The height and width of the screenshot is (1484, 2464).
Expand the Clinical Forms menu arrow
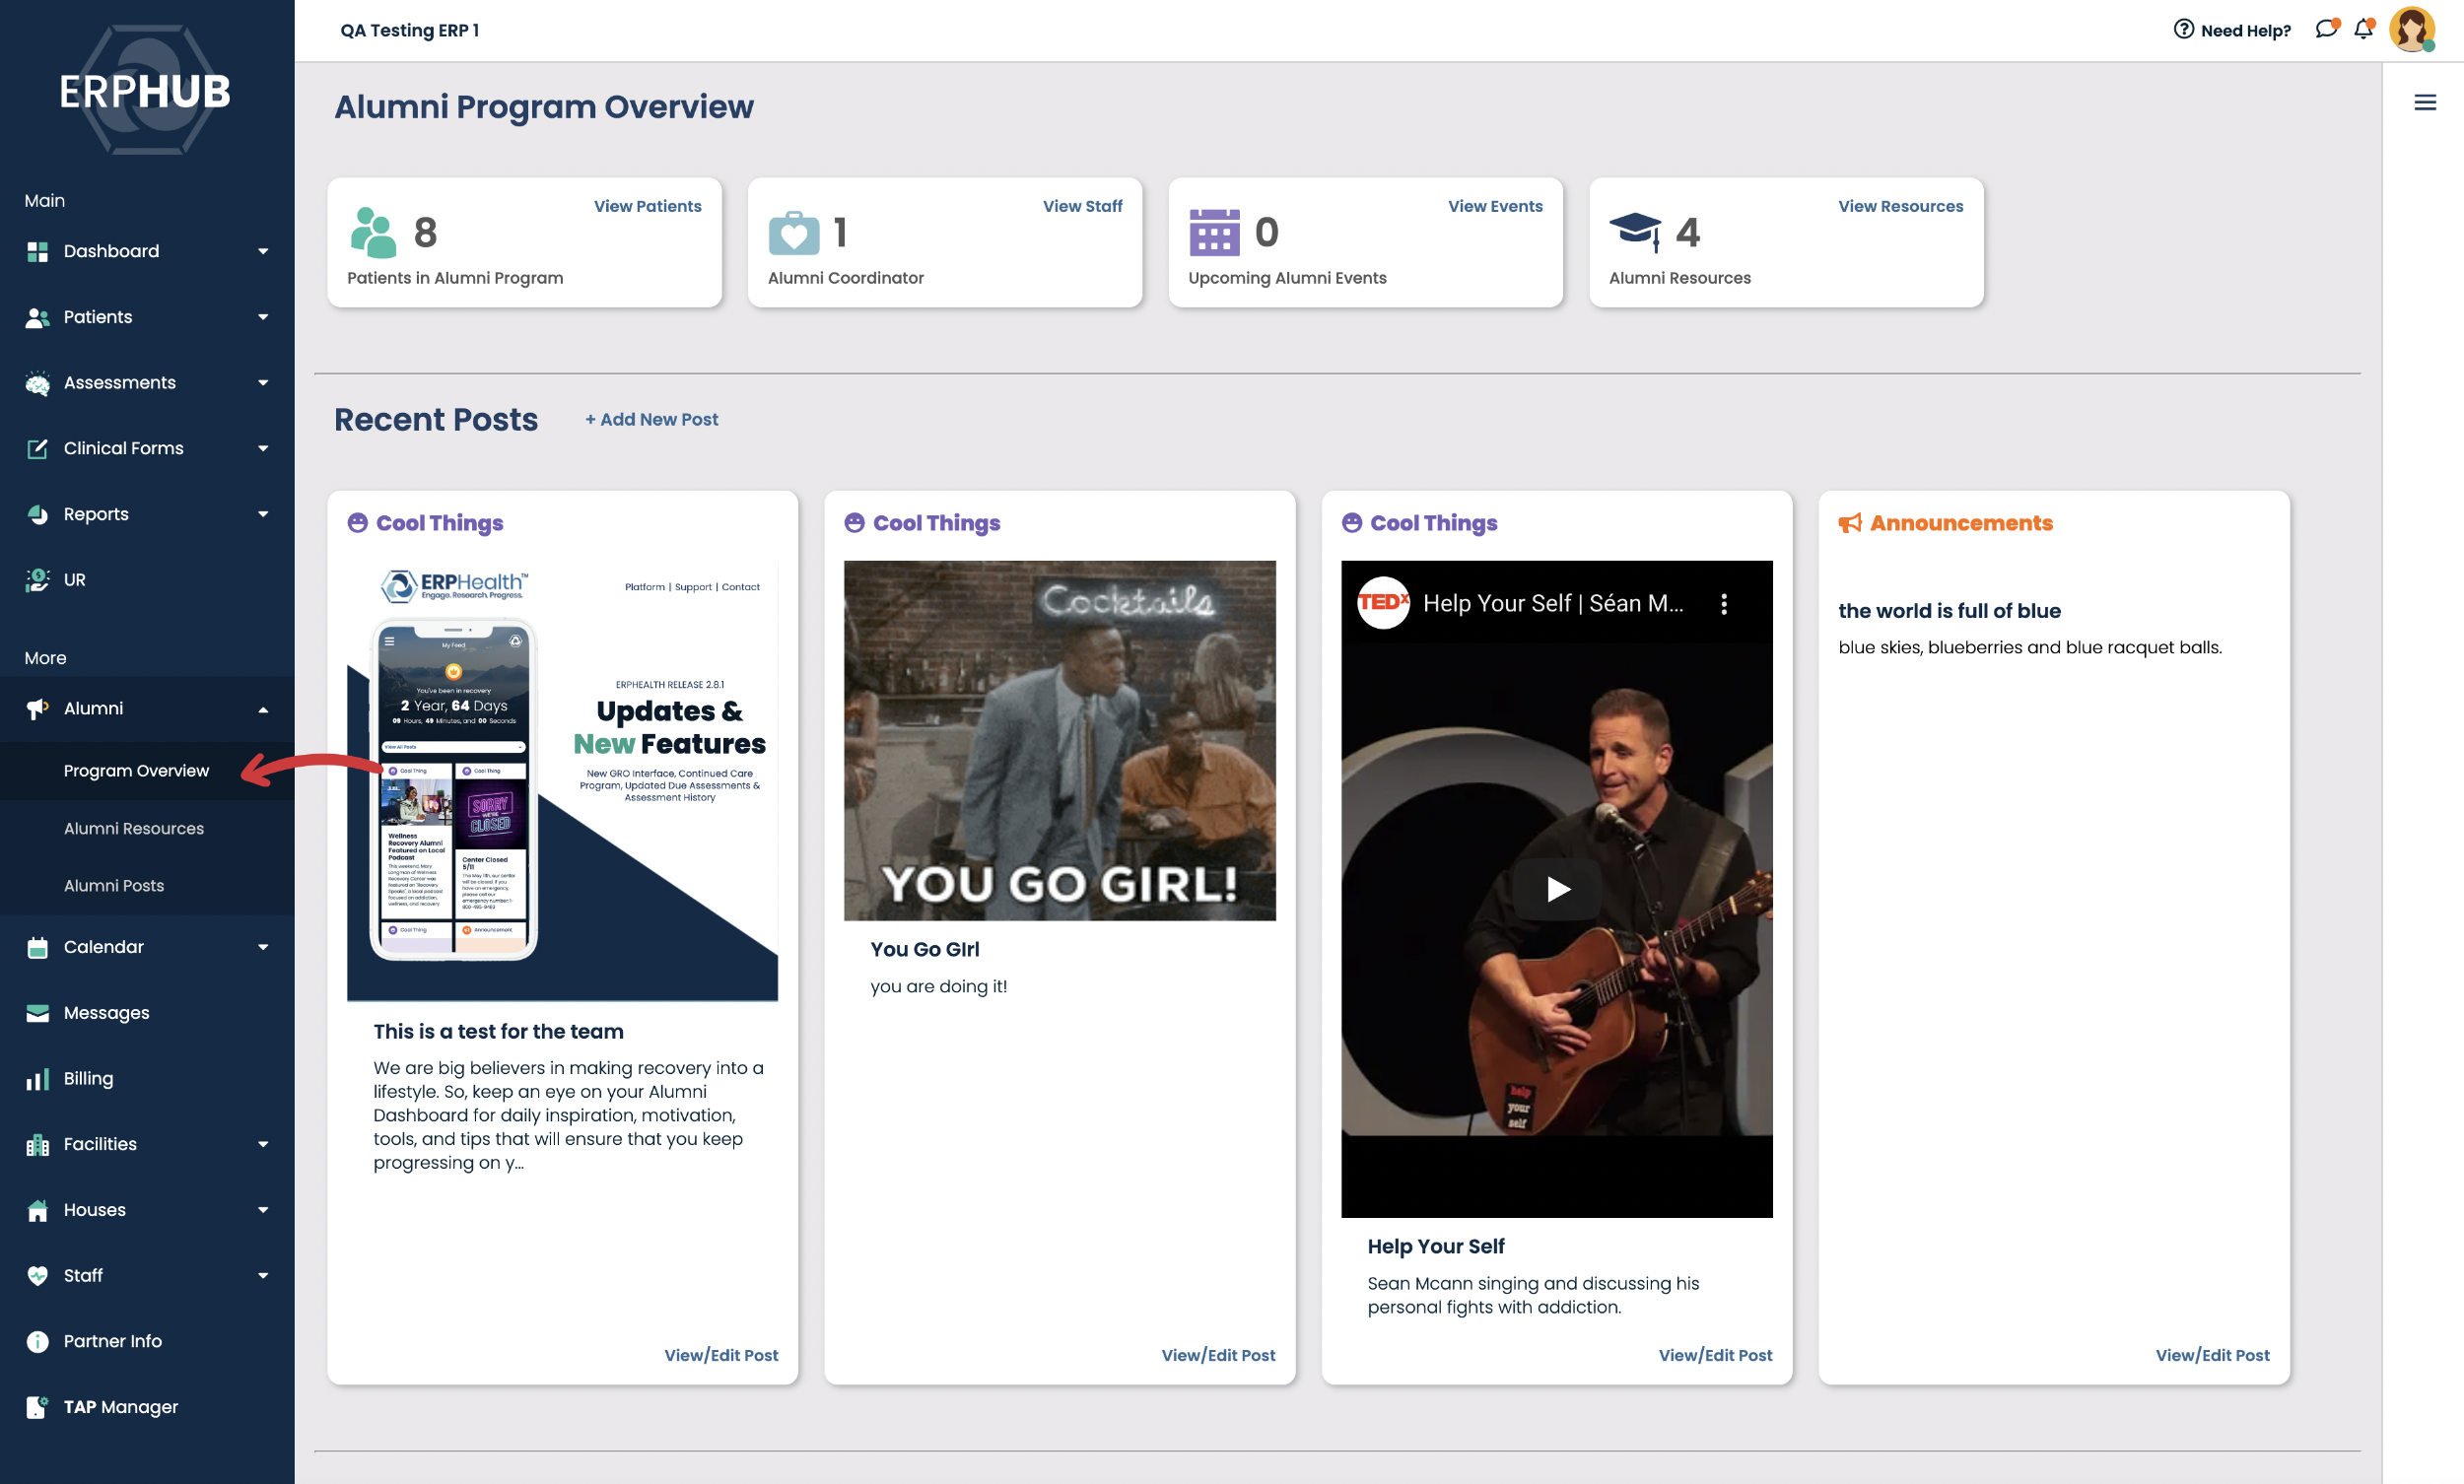tap(262, 448)
